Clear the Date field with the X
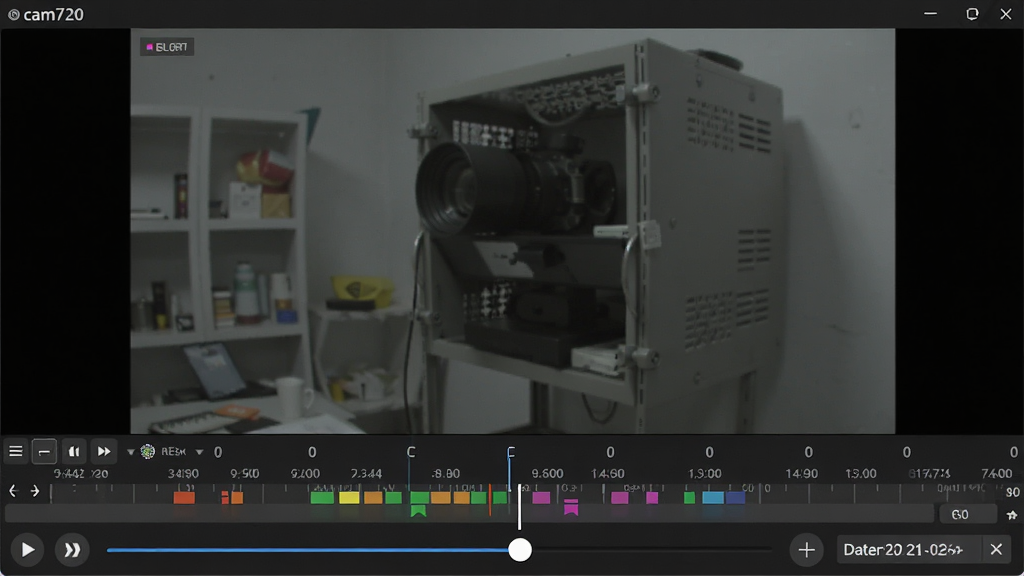Viewport: 1024px width, 576px height. coord(996,550)
